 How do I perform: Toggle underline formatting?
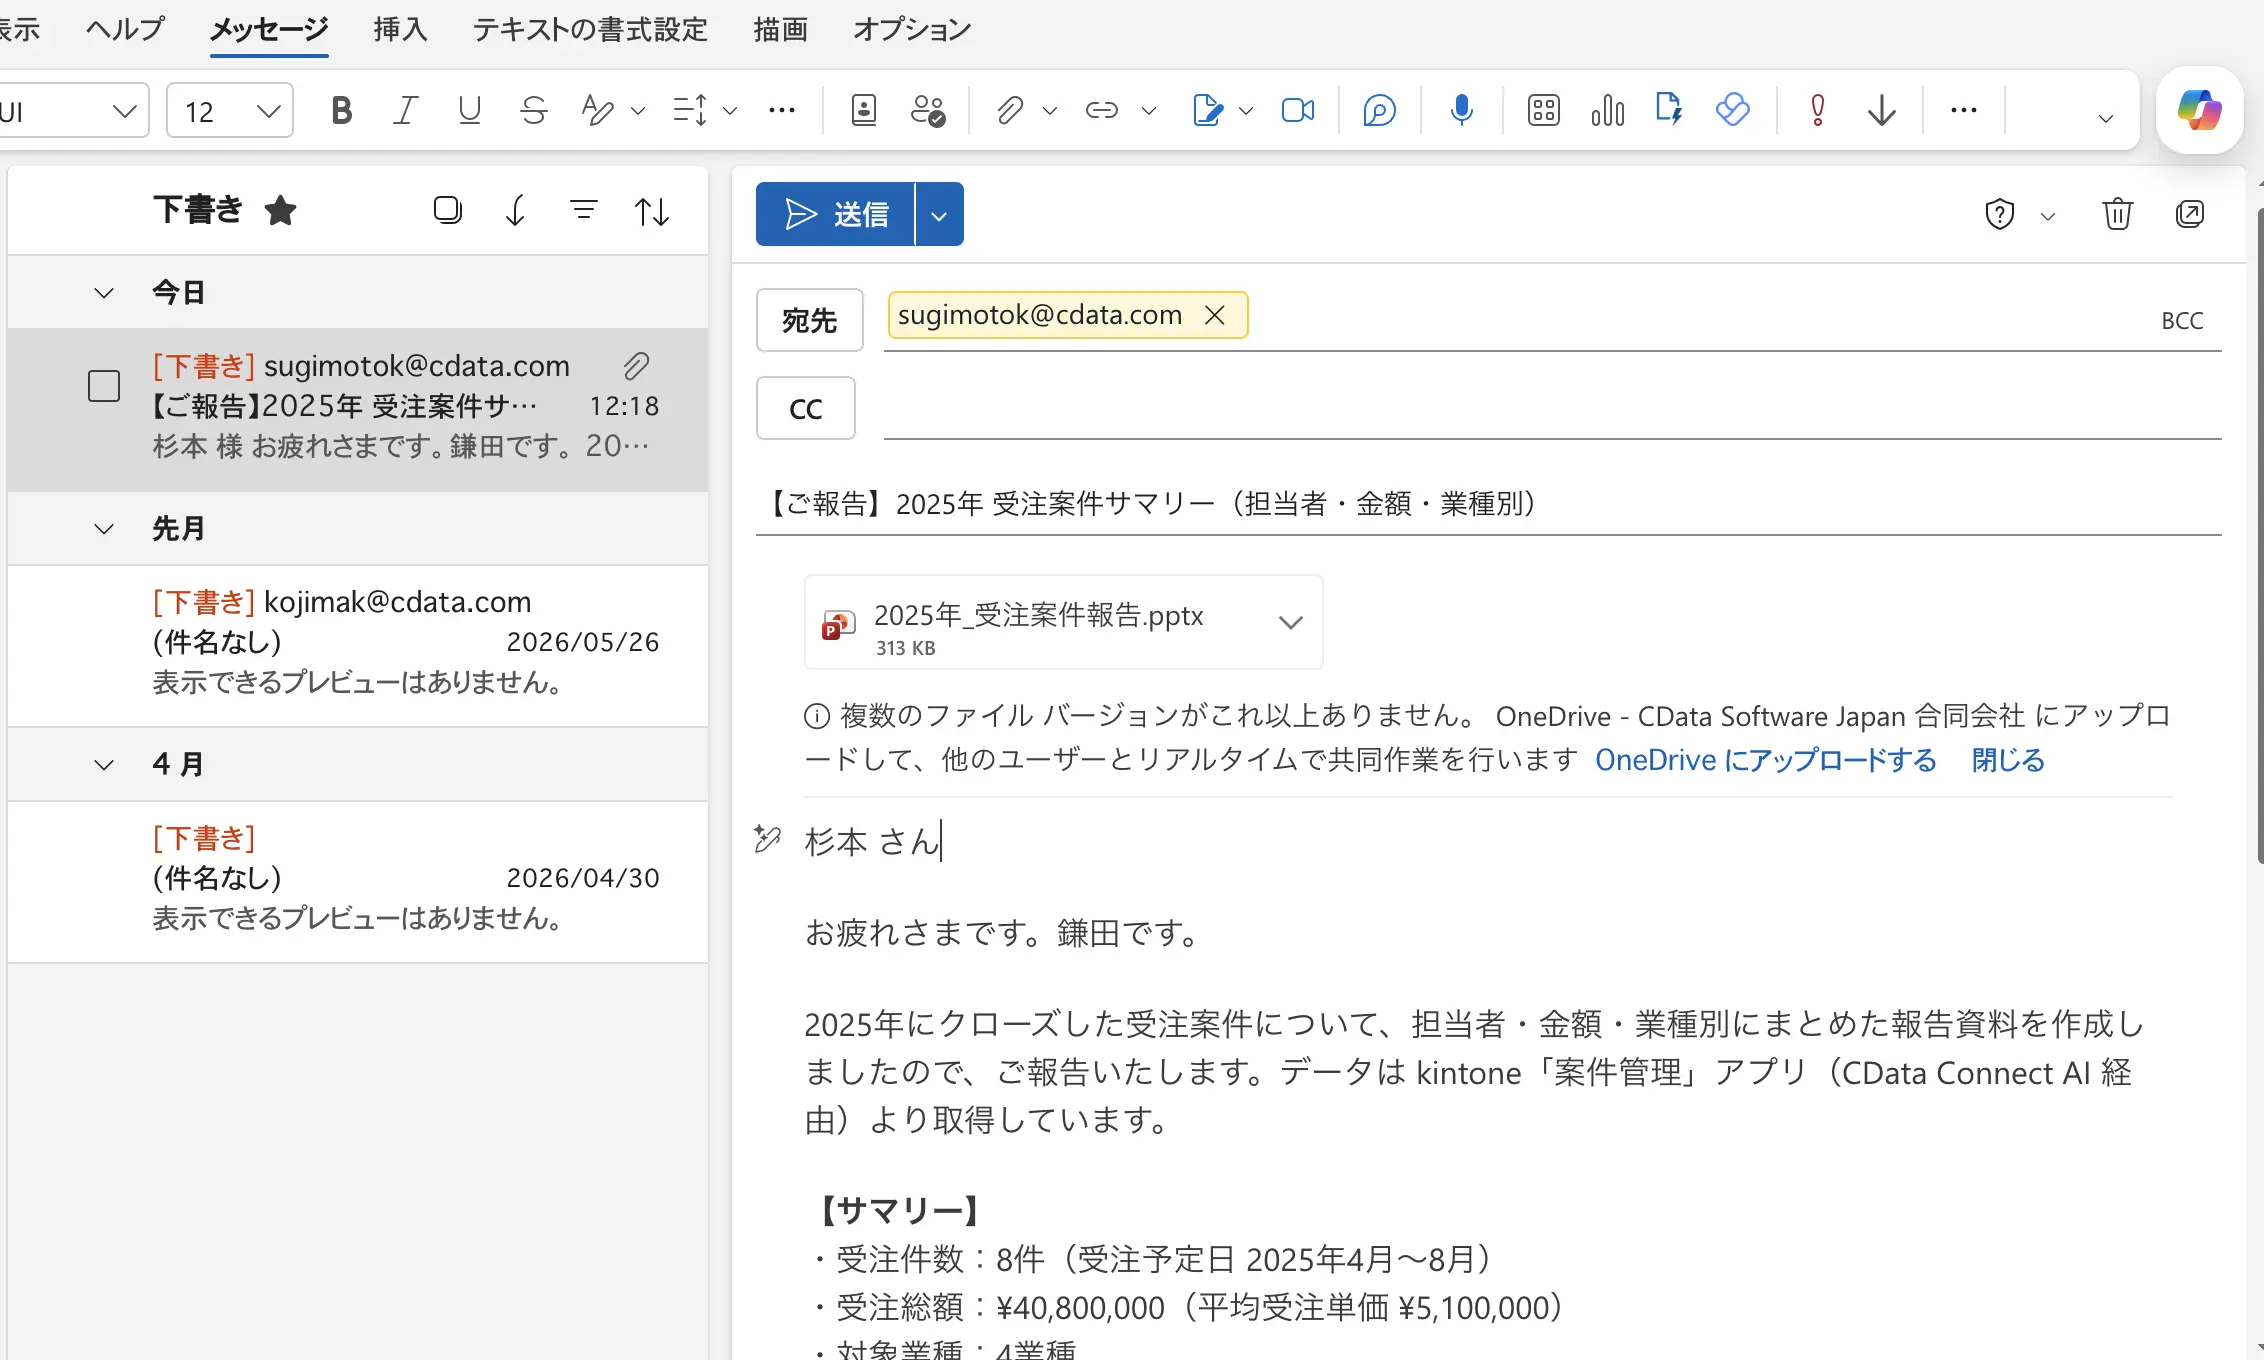(469, 110)
